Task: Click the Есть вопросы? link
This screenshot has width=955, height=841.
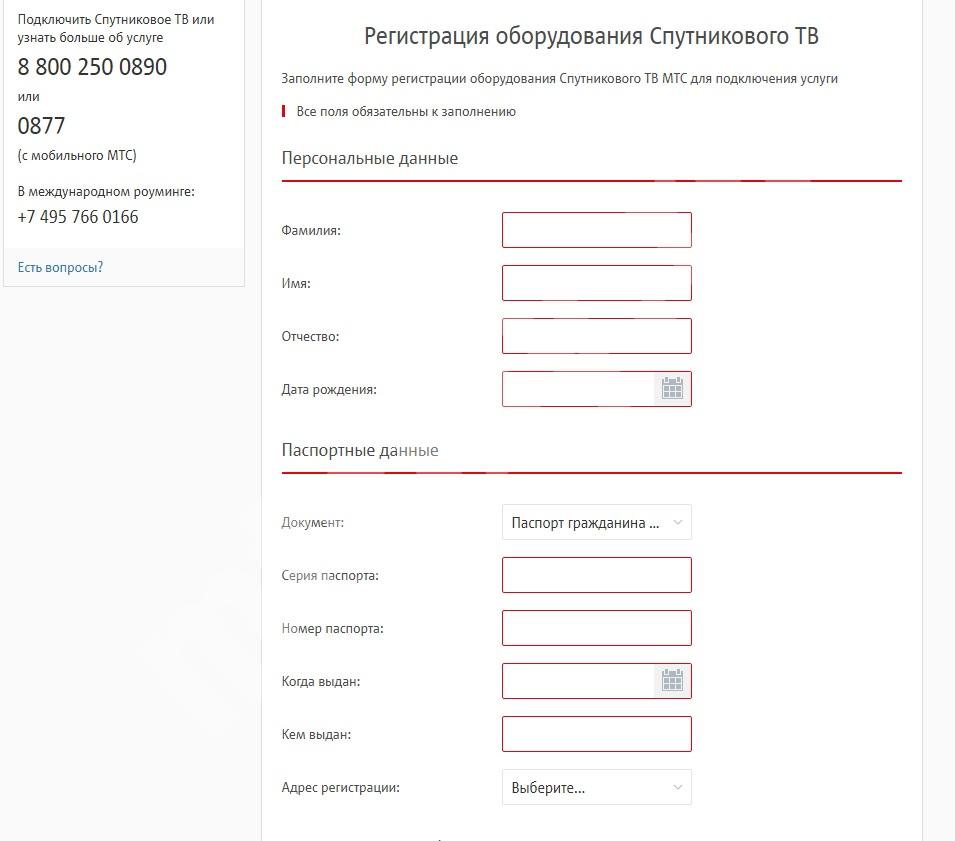Action: (60, 267)
